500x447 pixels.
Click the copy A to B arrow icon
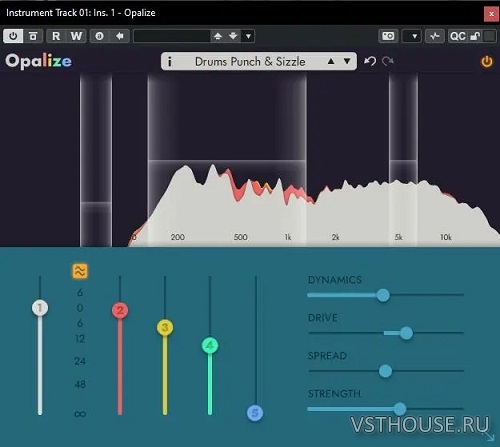[x=119, y=36]
